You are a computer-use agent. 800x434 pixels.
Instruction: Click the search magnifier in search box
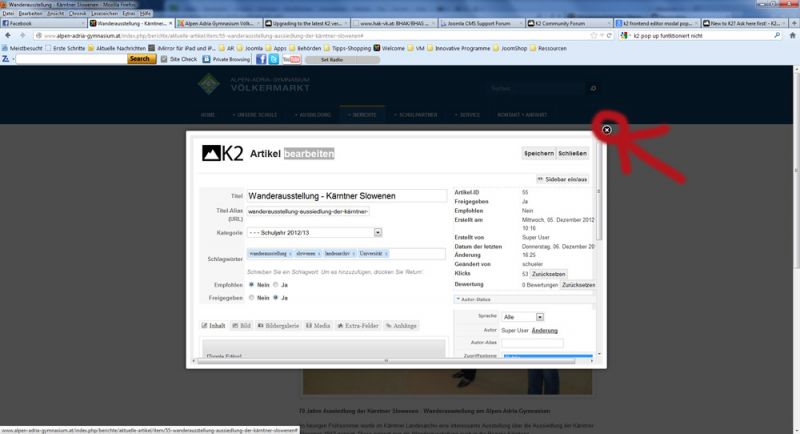coord(777,36)
